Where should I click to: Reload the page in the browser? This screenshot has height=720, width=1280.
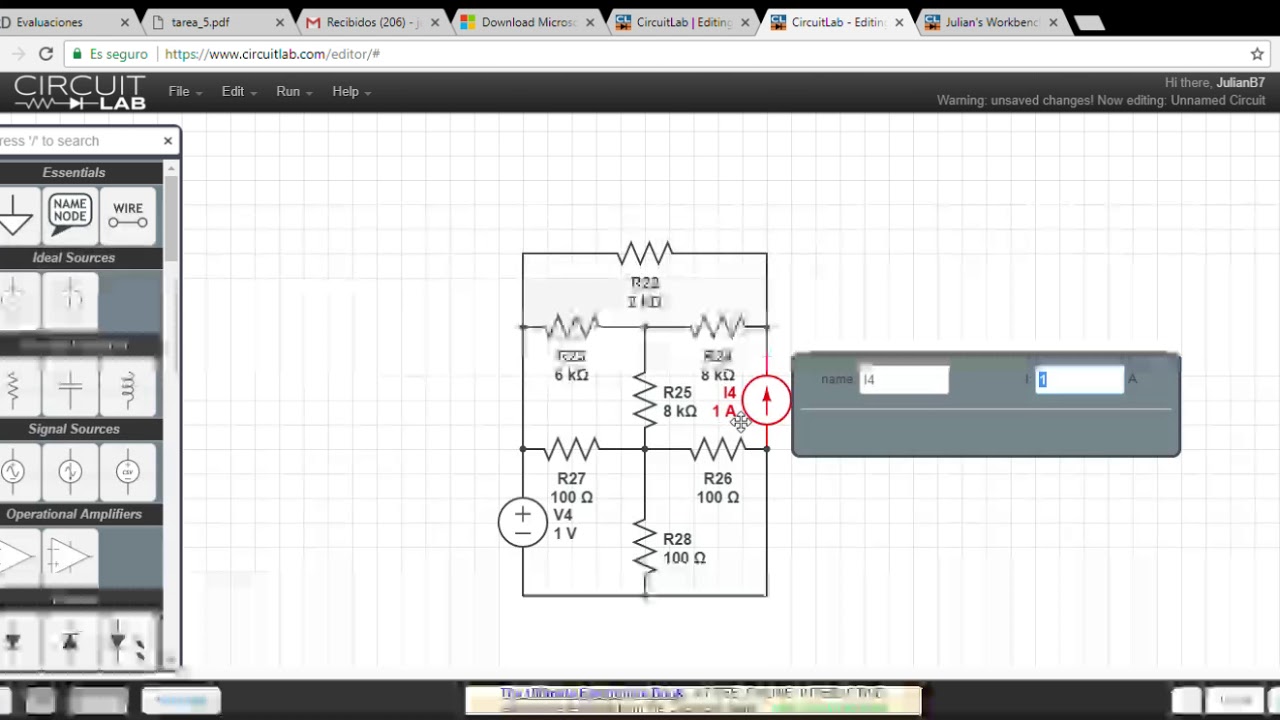(x=46, y=54)
